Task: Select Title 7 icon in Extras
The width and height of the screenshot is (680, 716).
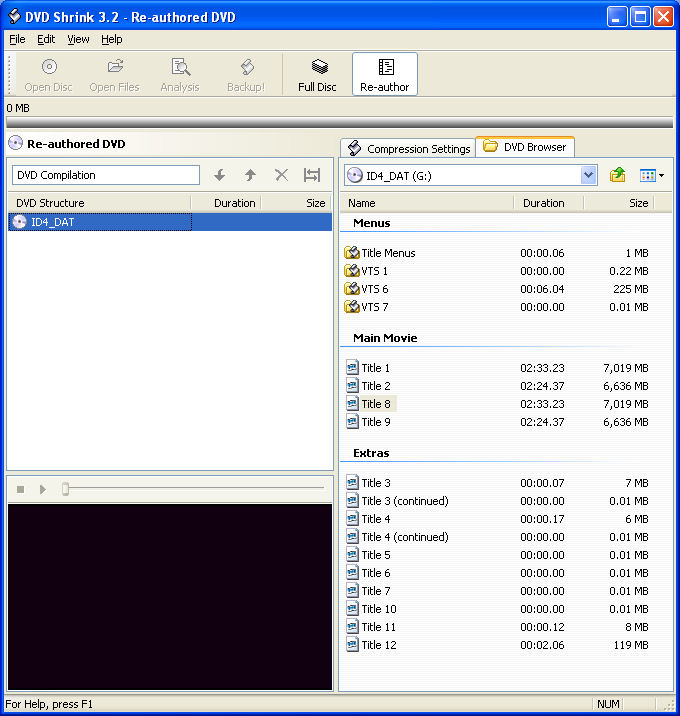Action: pyautogui.click(x=352, y=590)
